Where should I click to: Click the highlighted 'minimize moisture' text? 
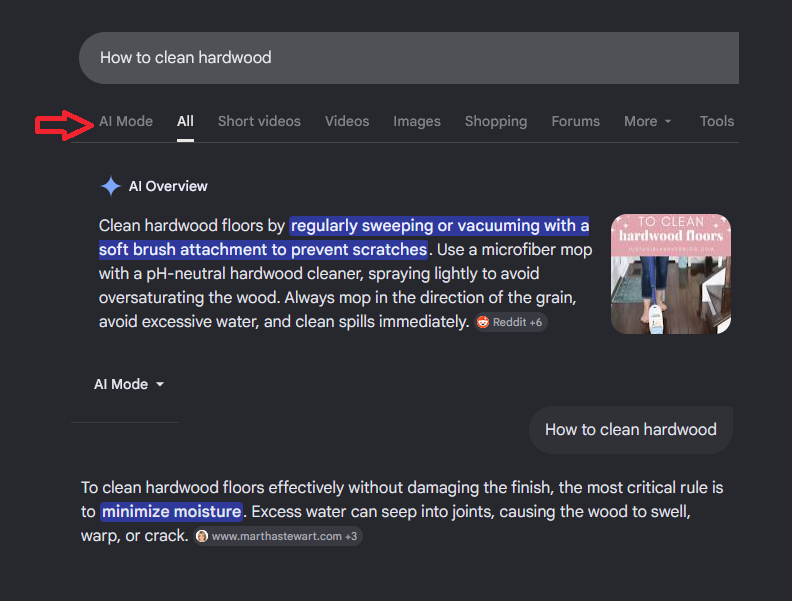[x=171, y=512]
